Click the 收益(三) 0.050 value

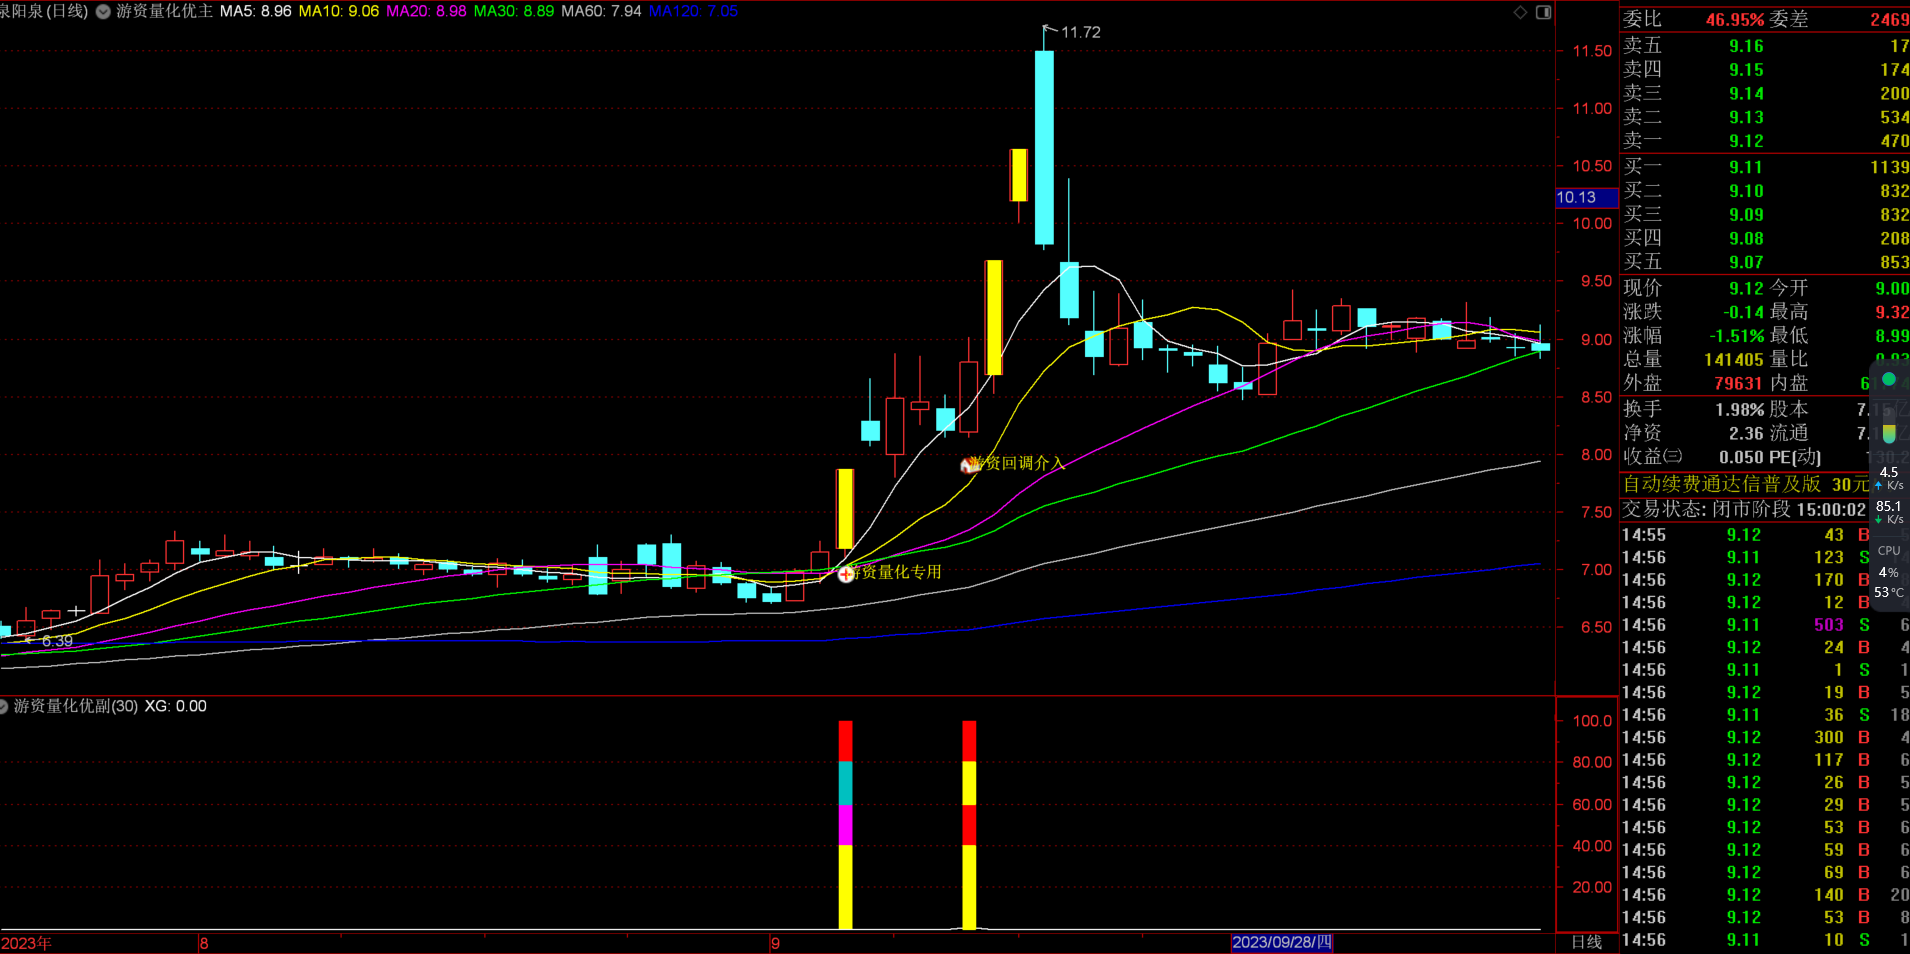pyautogui.click(x=1740, y=458)
